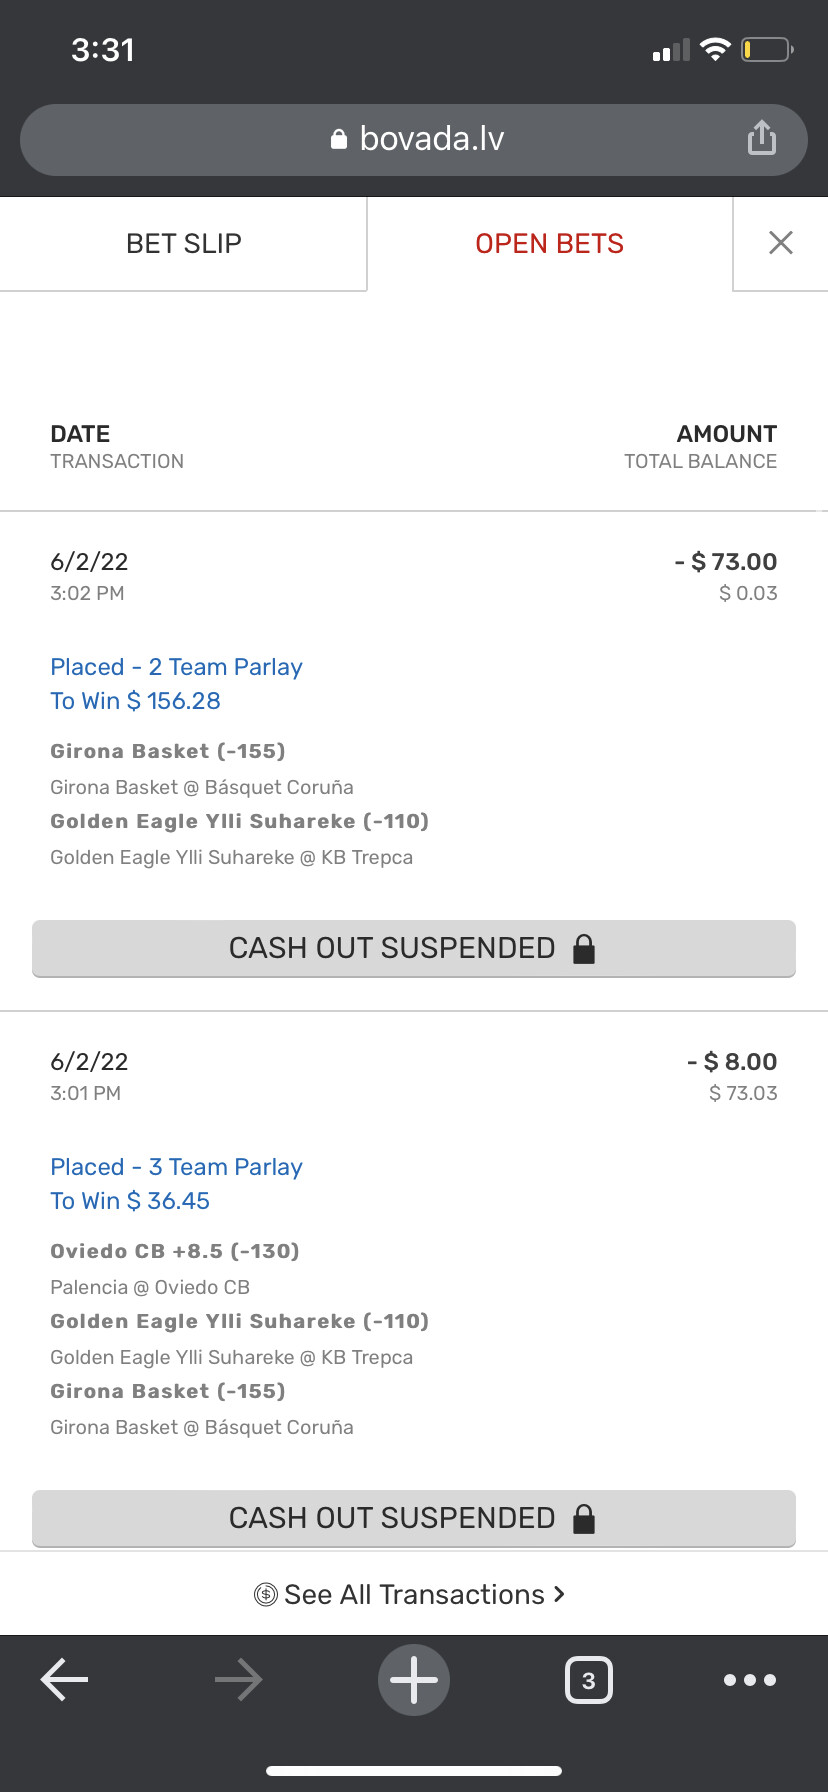
Task: Close the bet slip panel
Action: tap(781, 243)
